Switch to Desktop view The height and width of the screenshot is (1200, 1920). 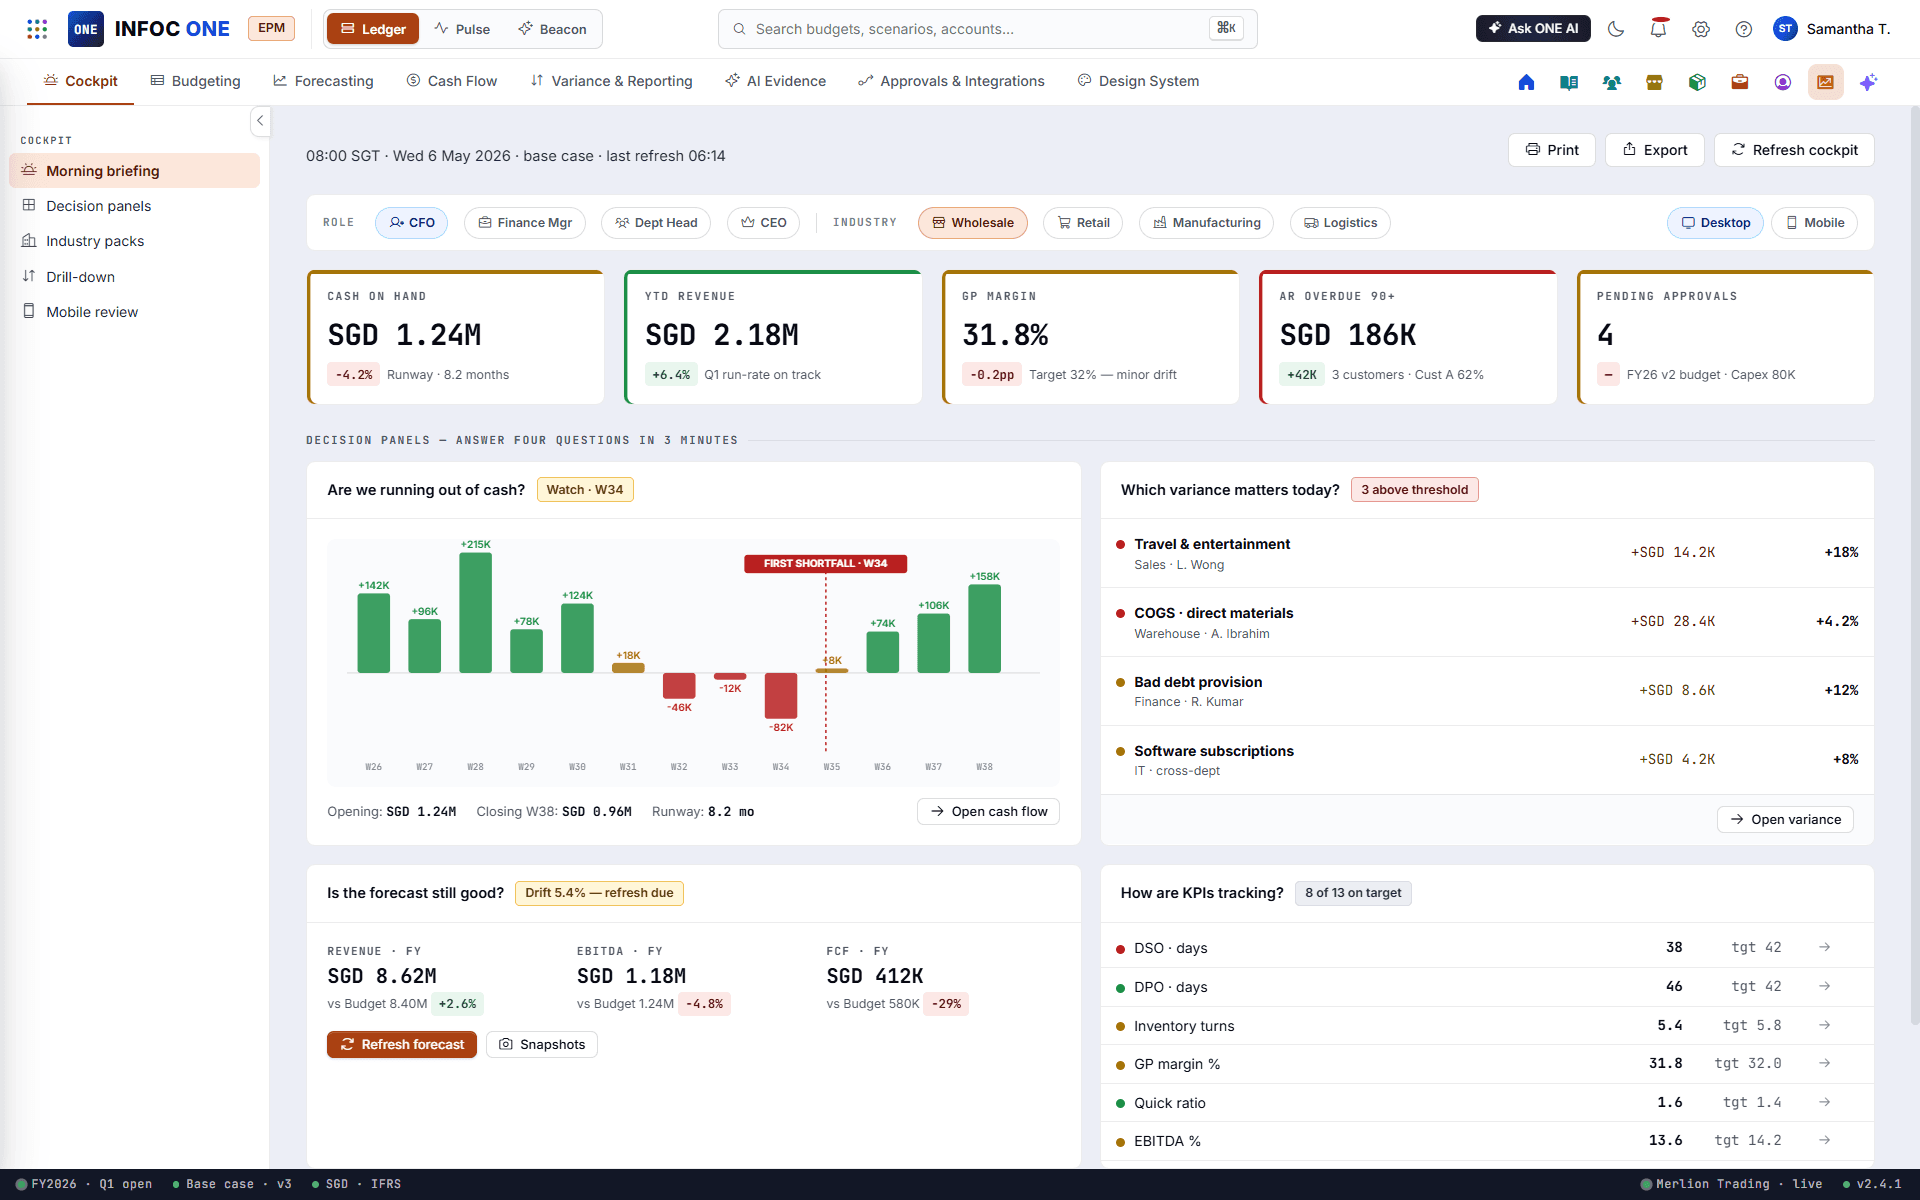tap(1715, 223)
